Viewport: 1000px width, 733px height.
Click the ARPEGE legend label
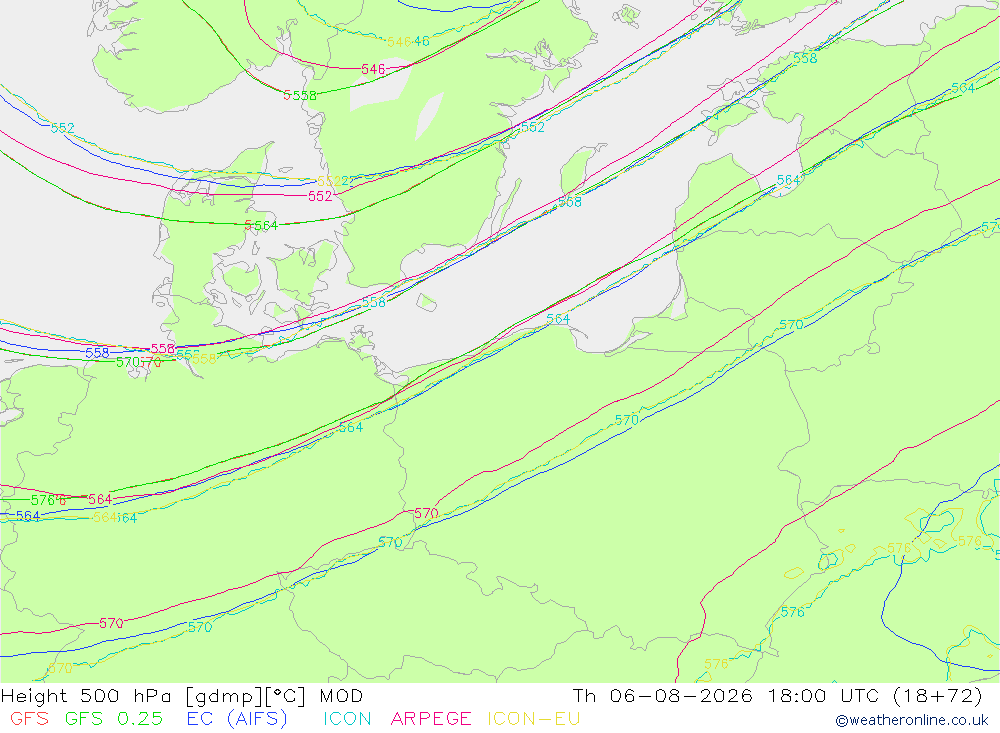431,718
